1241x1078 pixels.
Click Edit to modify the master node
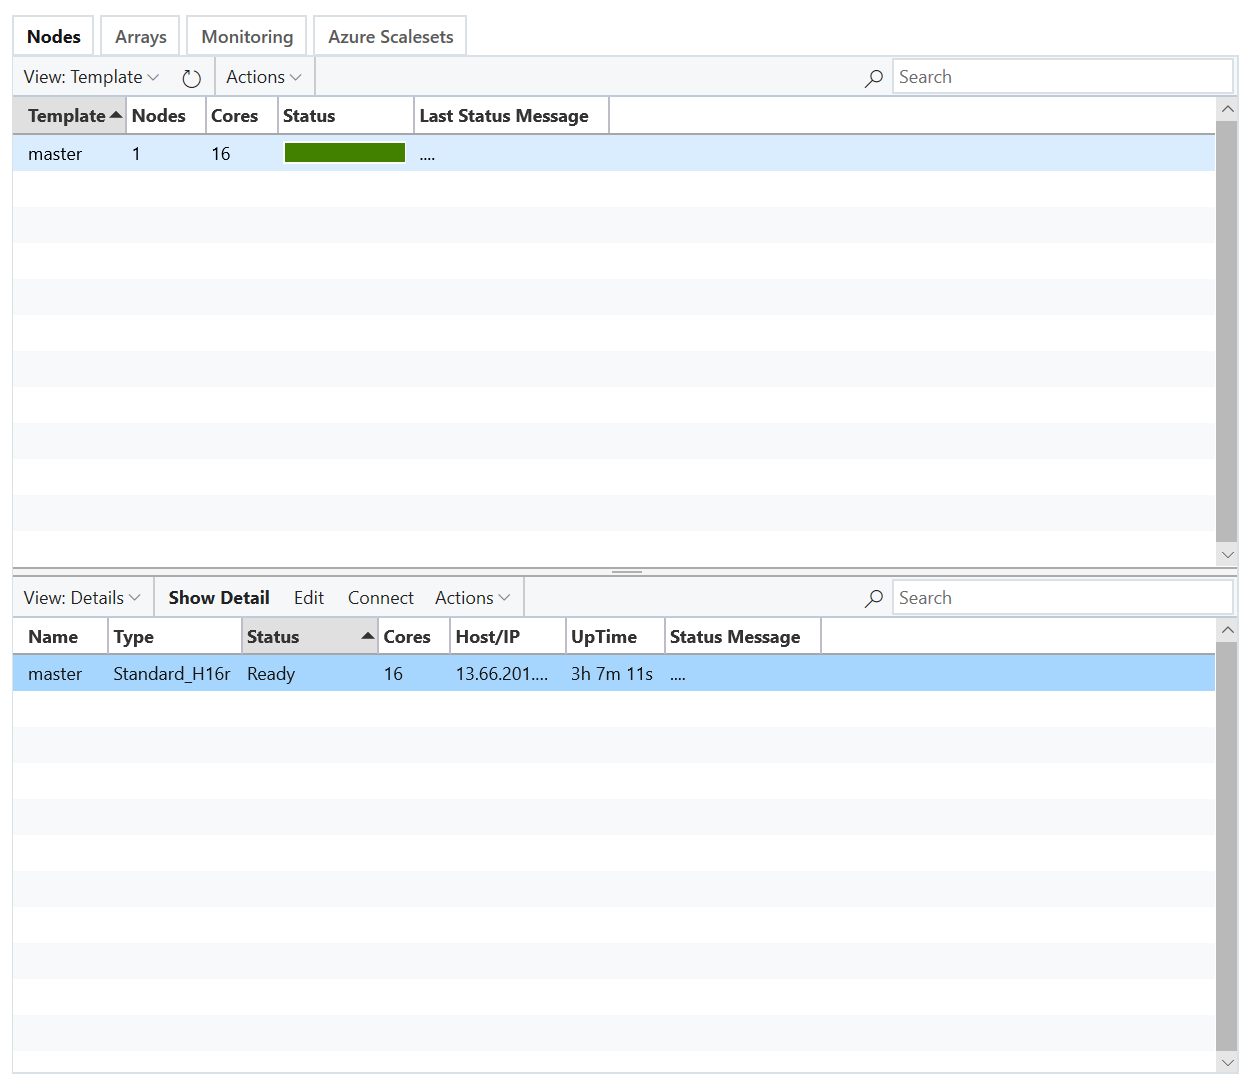coord(308,597)
